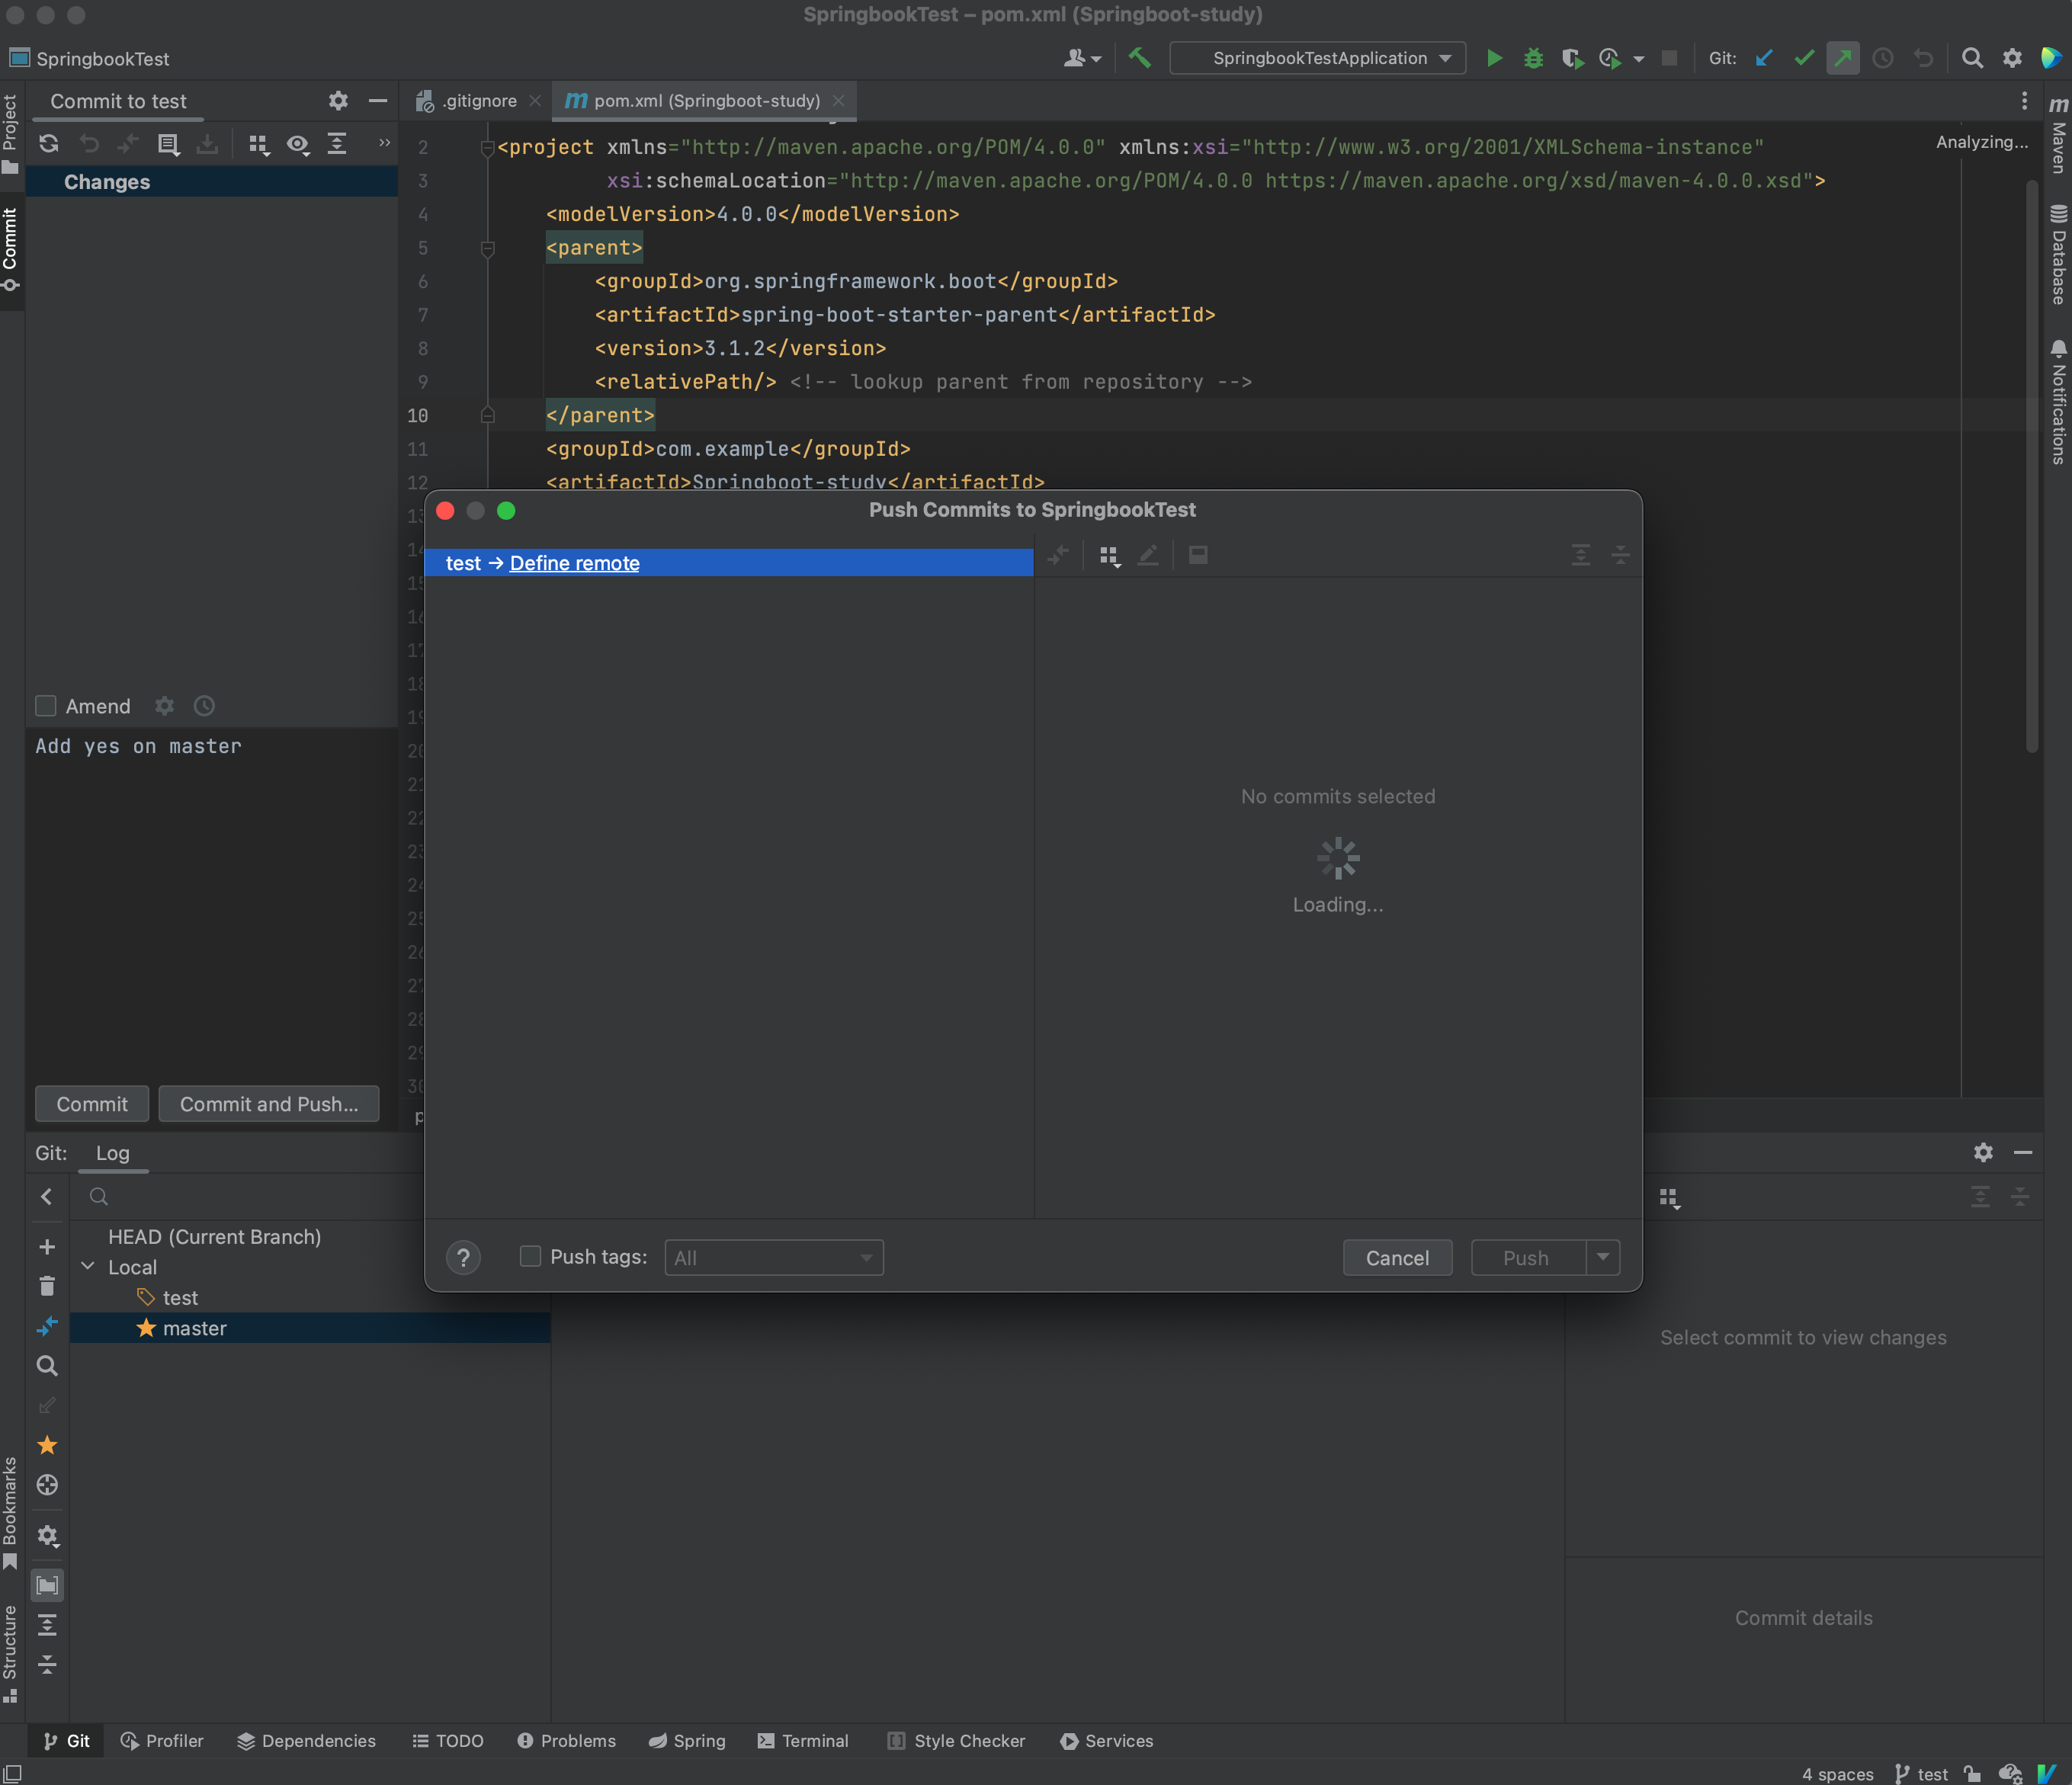The image size is (2072, 1785).
Task: Open the Terminal tool window tab
Action: pyautogui.click(x=804, y=1741)
